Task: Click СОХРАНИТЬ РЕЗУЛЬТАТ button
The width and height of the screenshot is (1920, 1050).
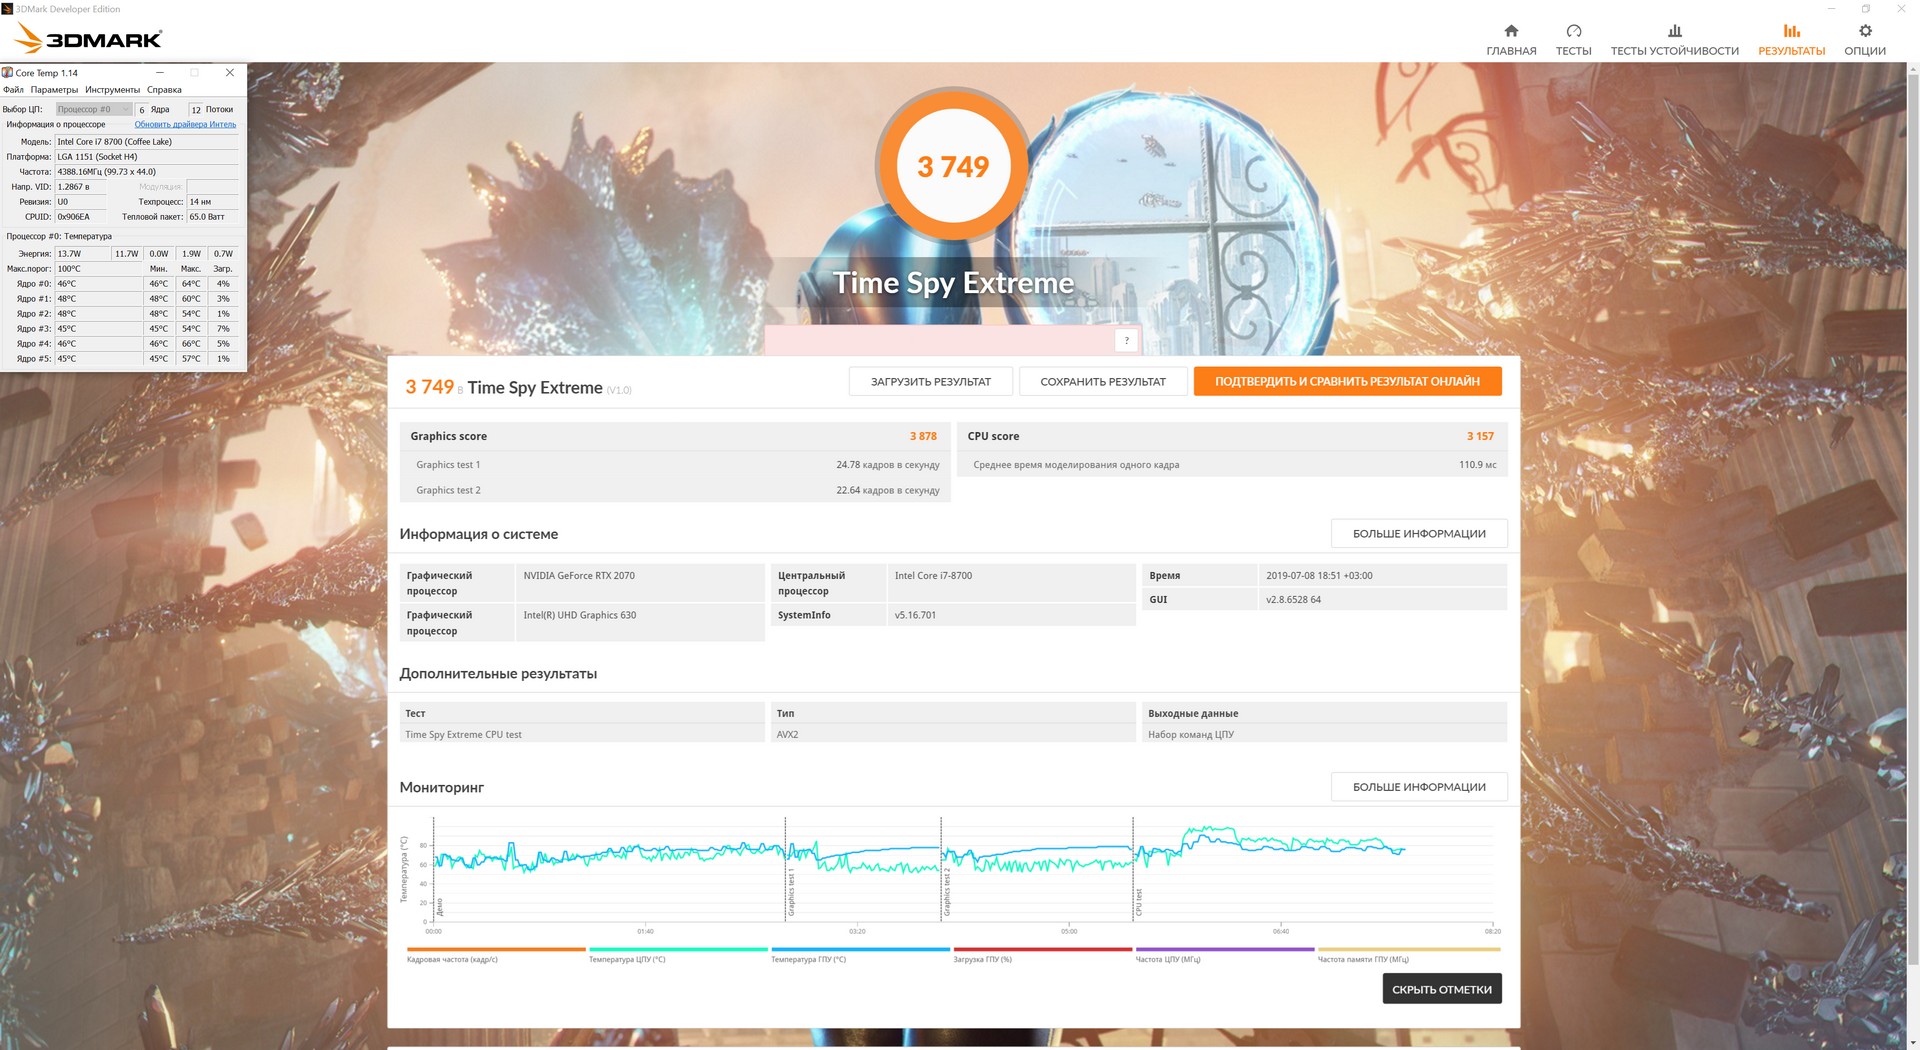Action: pyautogui.click(x=1102, y=381)
